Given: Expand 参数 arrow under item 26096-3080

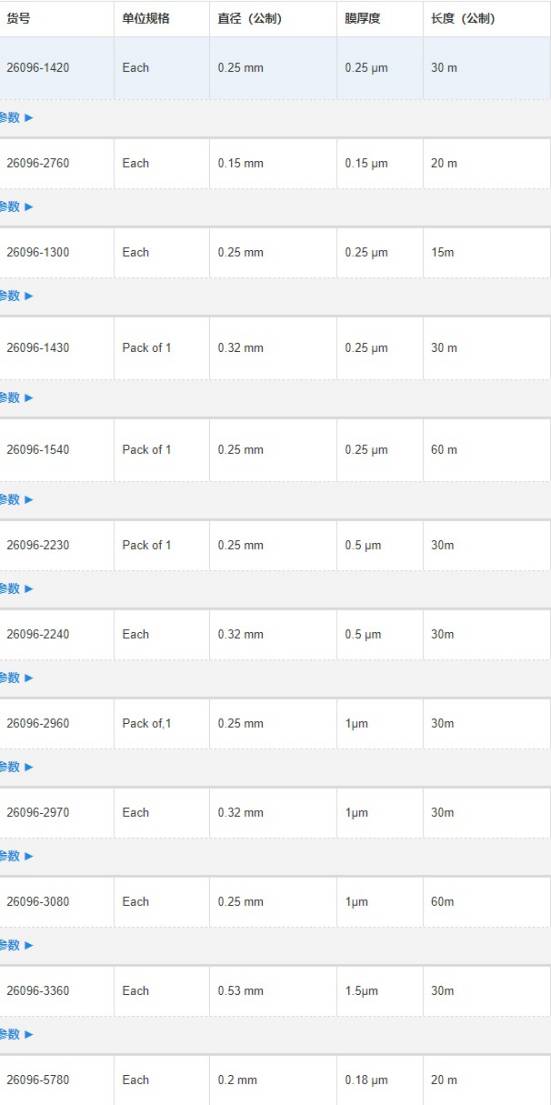Looking at the screenshot, I should tap(16, 945).
